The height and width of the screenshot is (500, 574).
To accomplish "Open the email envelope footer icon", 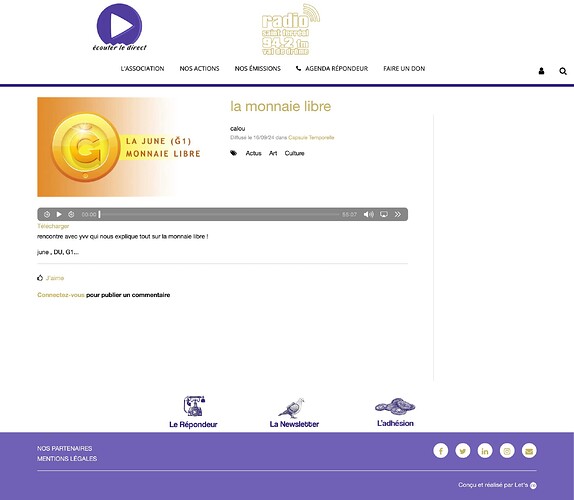I will pyautogui.click(x=529, y=451).
